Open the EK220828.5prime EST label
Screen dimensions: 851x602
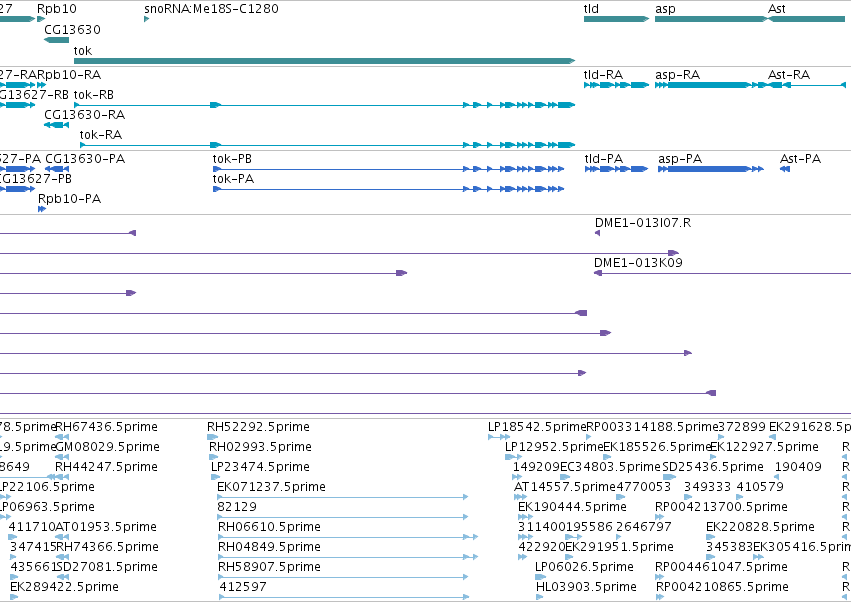pos(760,527)
